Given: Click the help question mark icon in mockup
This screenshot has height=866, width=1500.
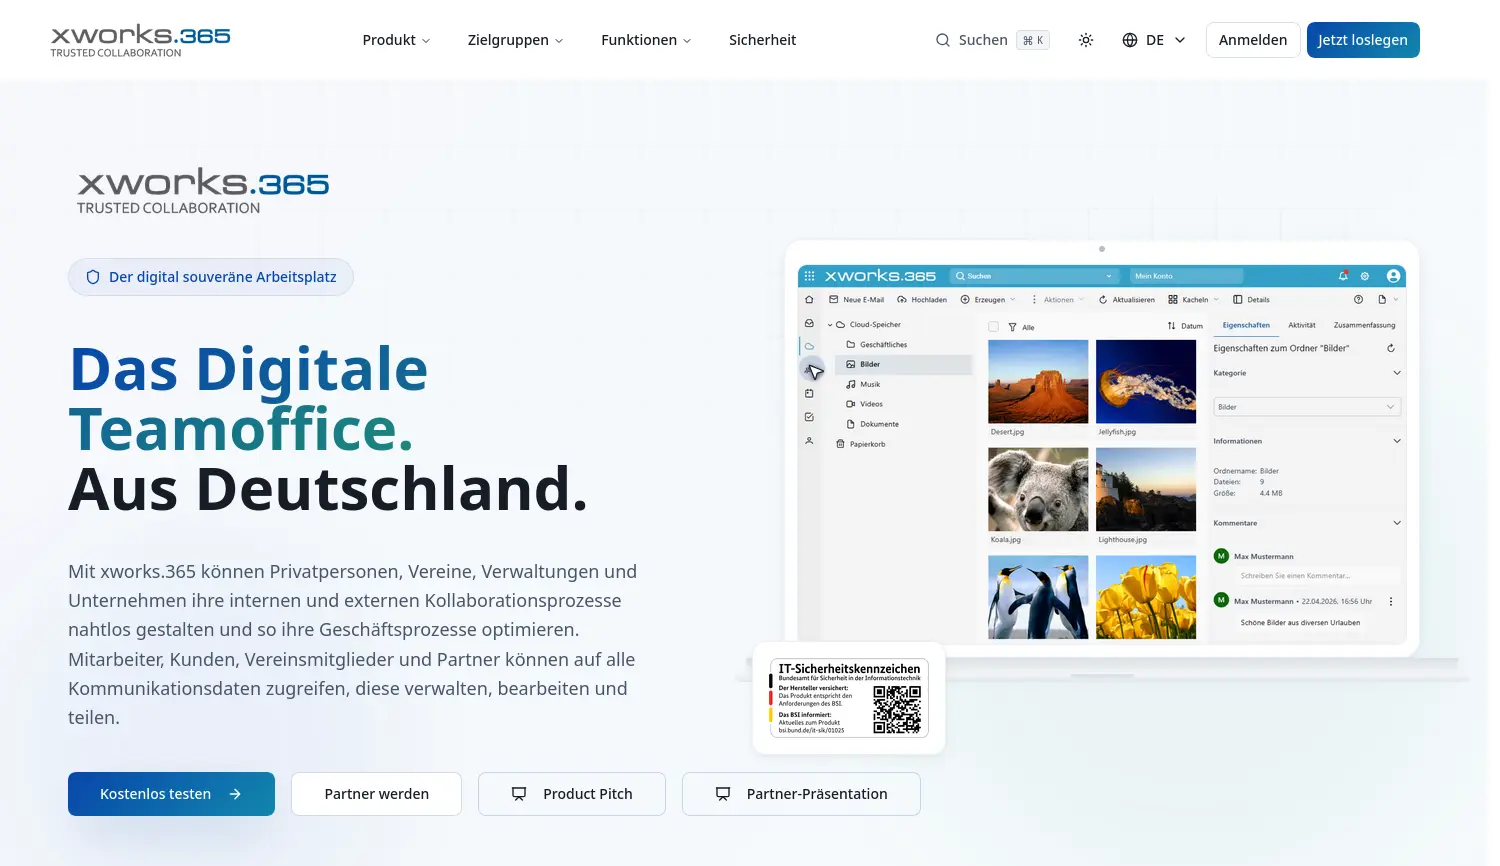Looking at the screenshot, I should [x=1358, y=299].
